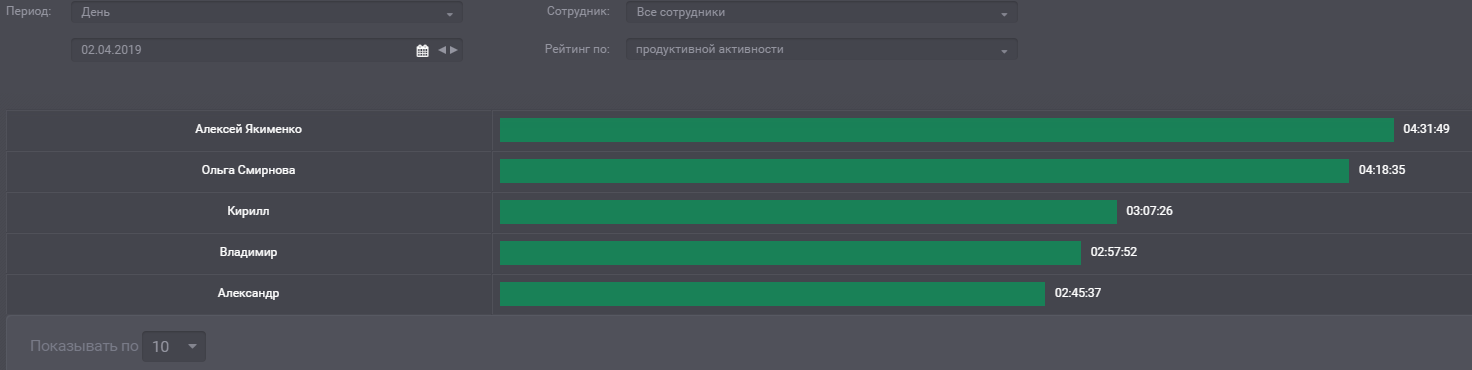Click the 02:45:37 time value

[1078, 293]
